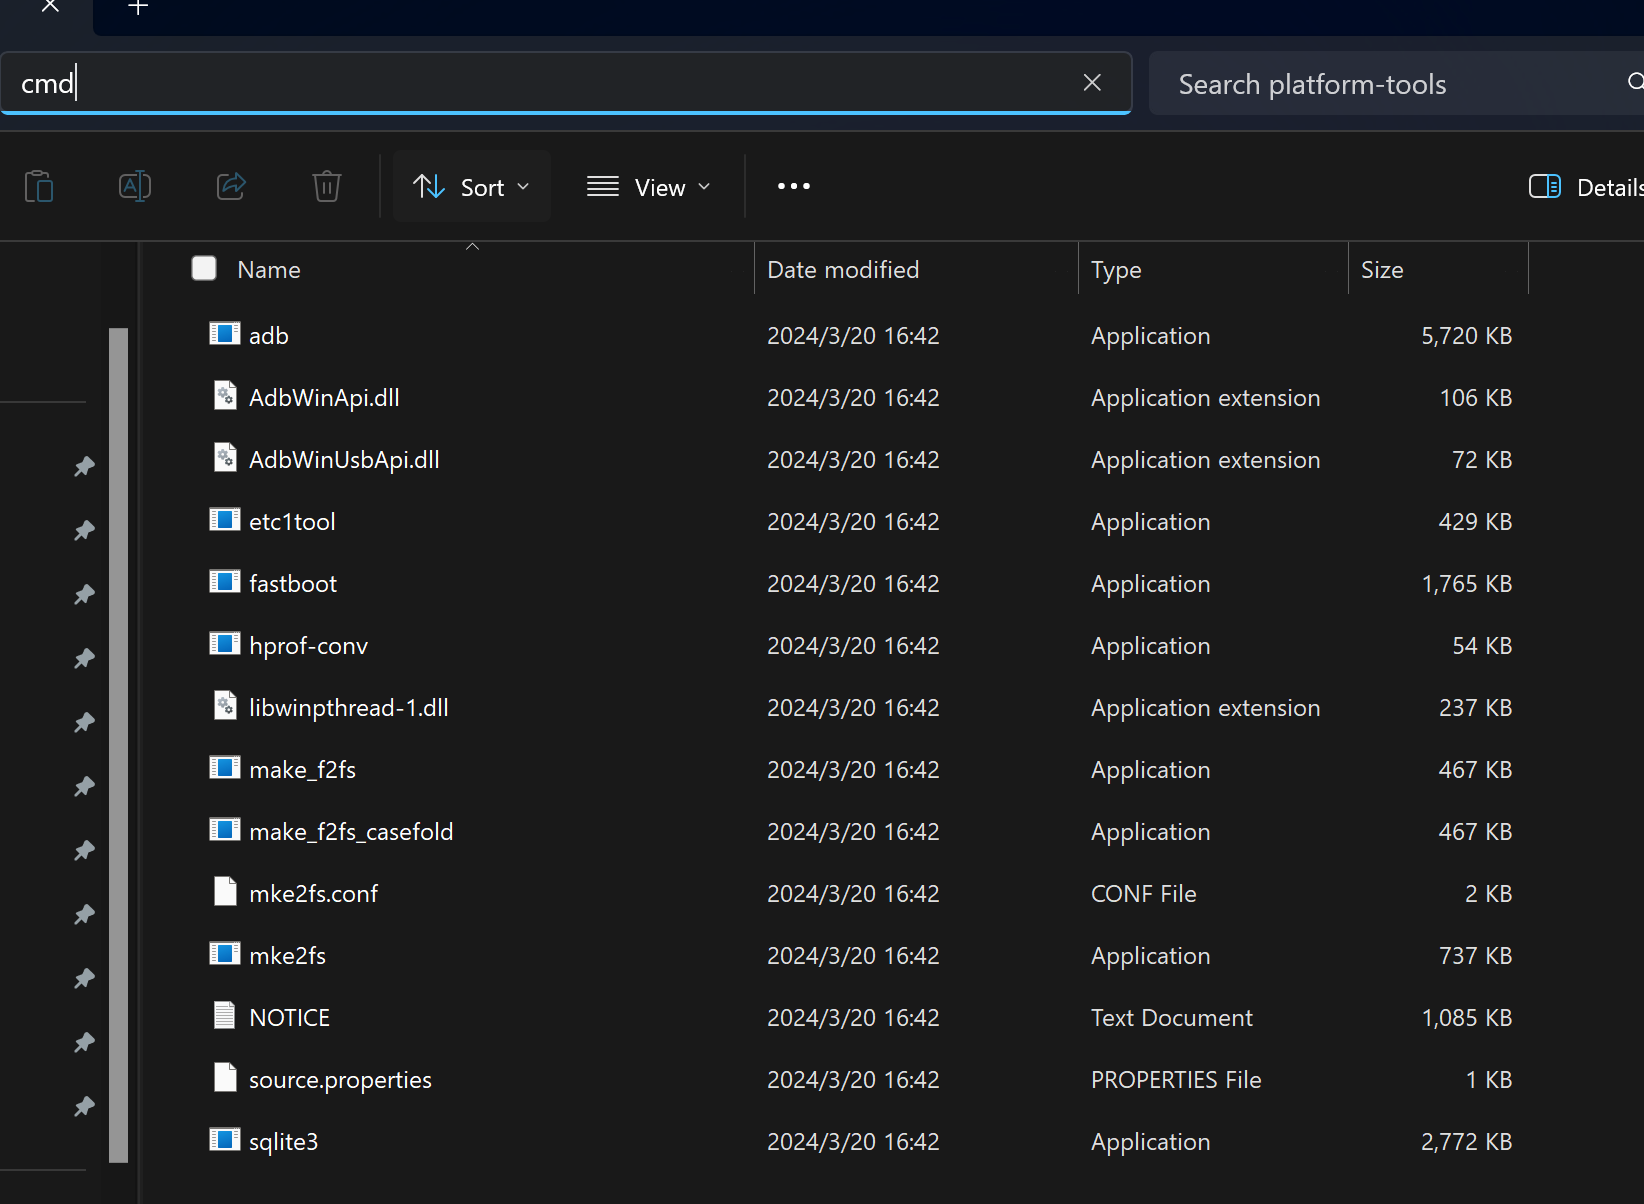The height and width of the screenshot is (1204, 1644).
Task: Select the AdbWinApi.dll file name
Action: (x=324, y=398)
